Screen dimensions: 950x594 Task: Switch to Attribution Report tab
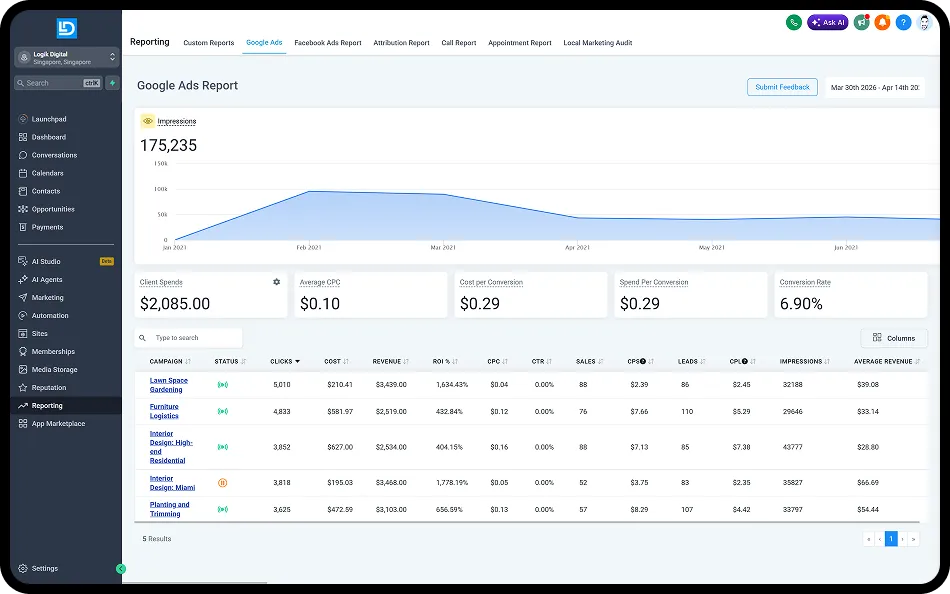pyautogui.click(x=401, y=42)
